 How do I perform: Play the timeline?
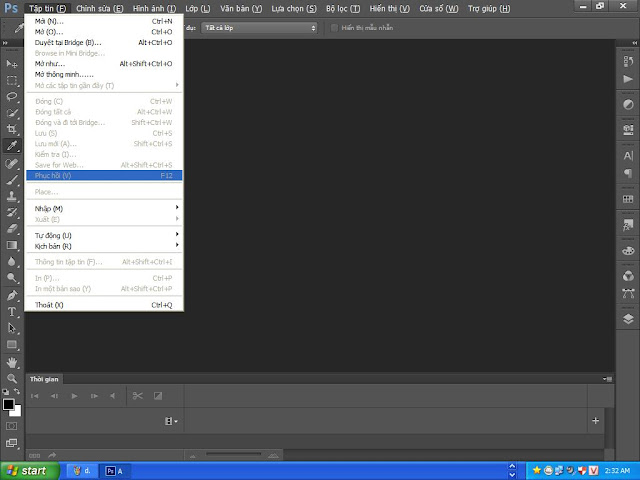tap(74, 396)
